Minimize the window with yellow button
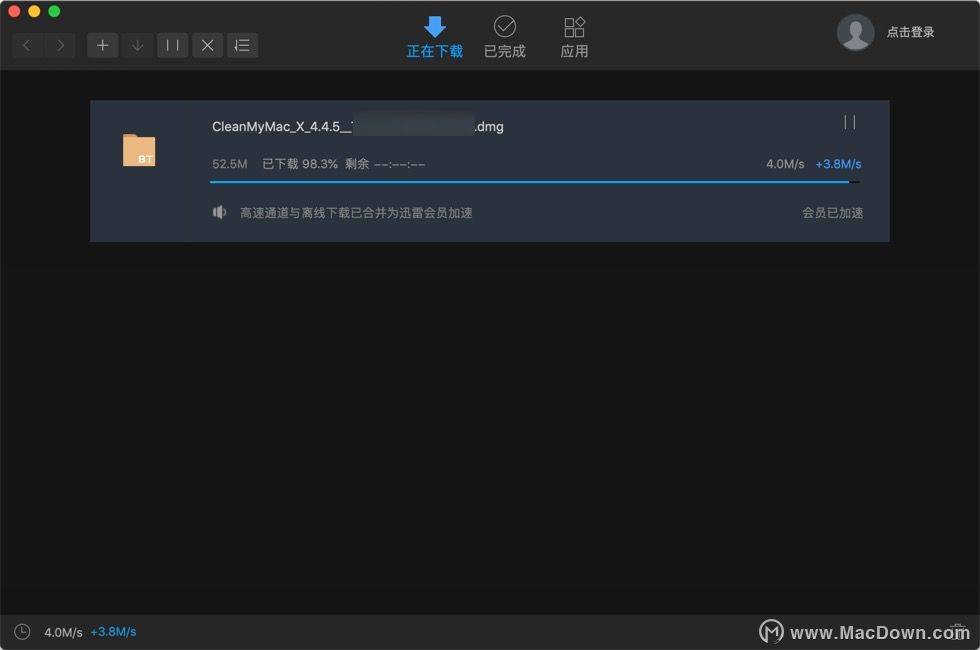The height and width of the screenshot is (650, 980). click(x=34, y=11)
